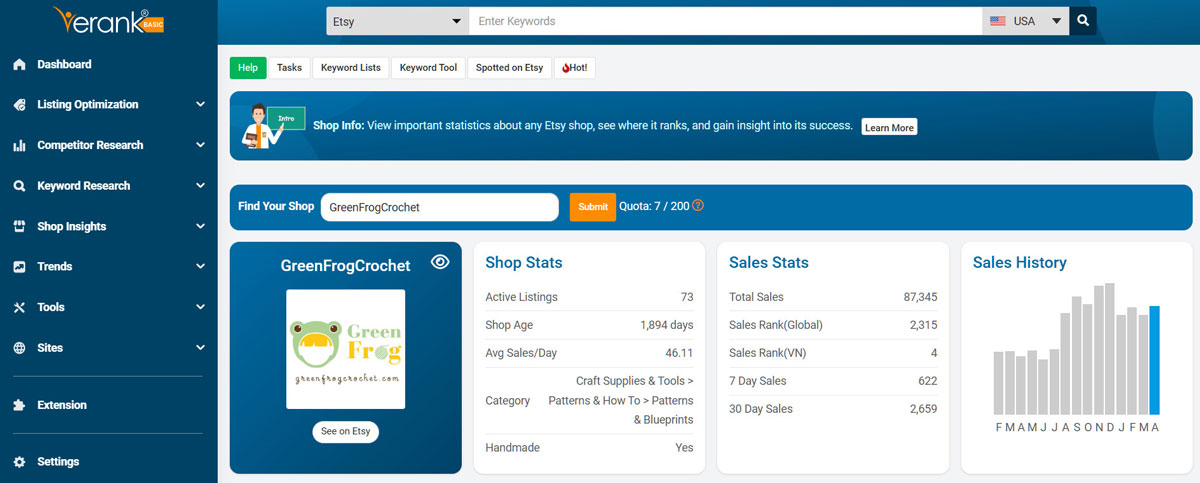Click the Quota: 7 / 200 text
The image size is (1200, 483).
click(654, 206)
